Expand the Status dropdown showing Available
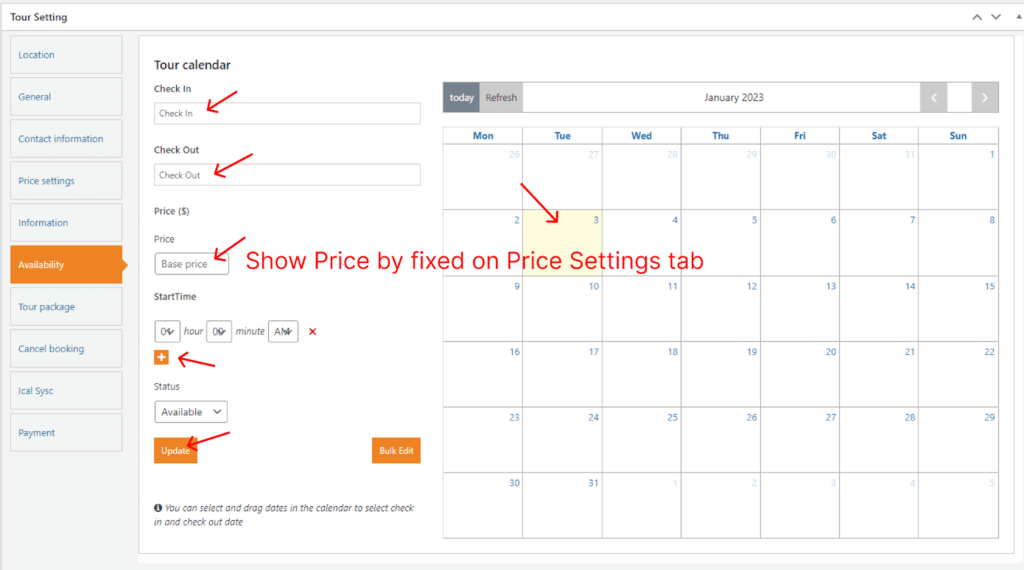The image size is (1024, 570). [191, 412]
